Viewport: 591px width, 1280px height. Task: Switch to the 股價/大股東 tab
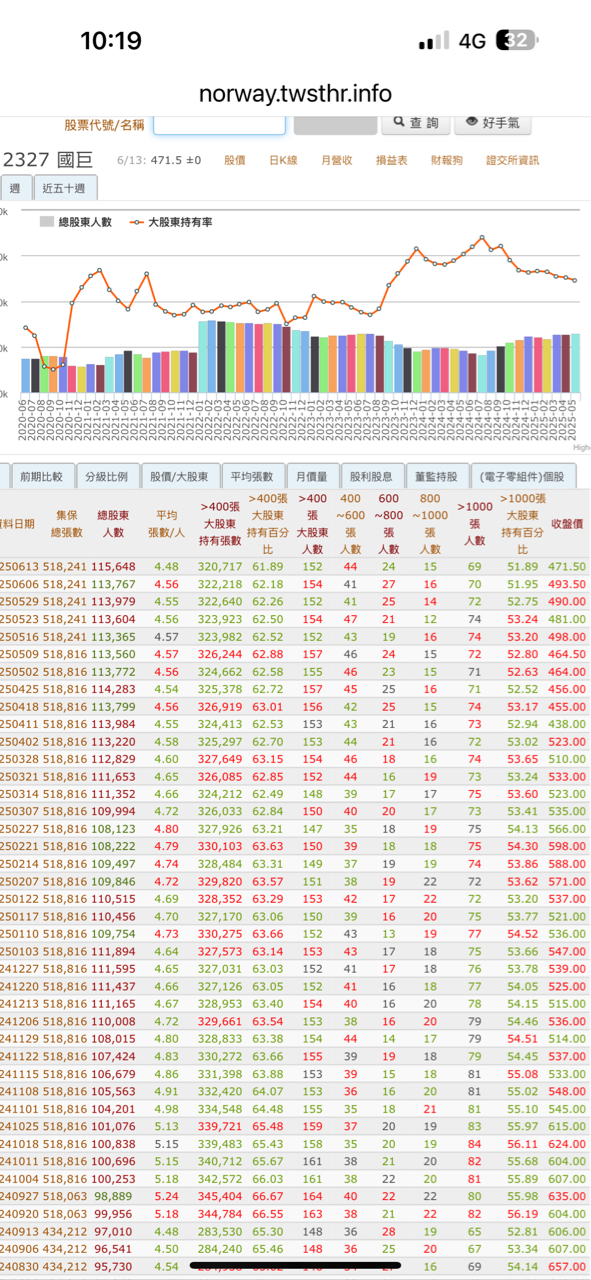[179, 476]
